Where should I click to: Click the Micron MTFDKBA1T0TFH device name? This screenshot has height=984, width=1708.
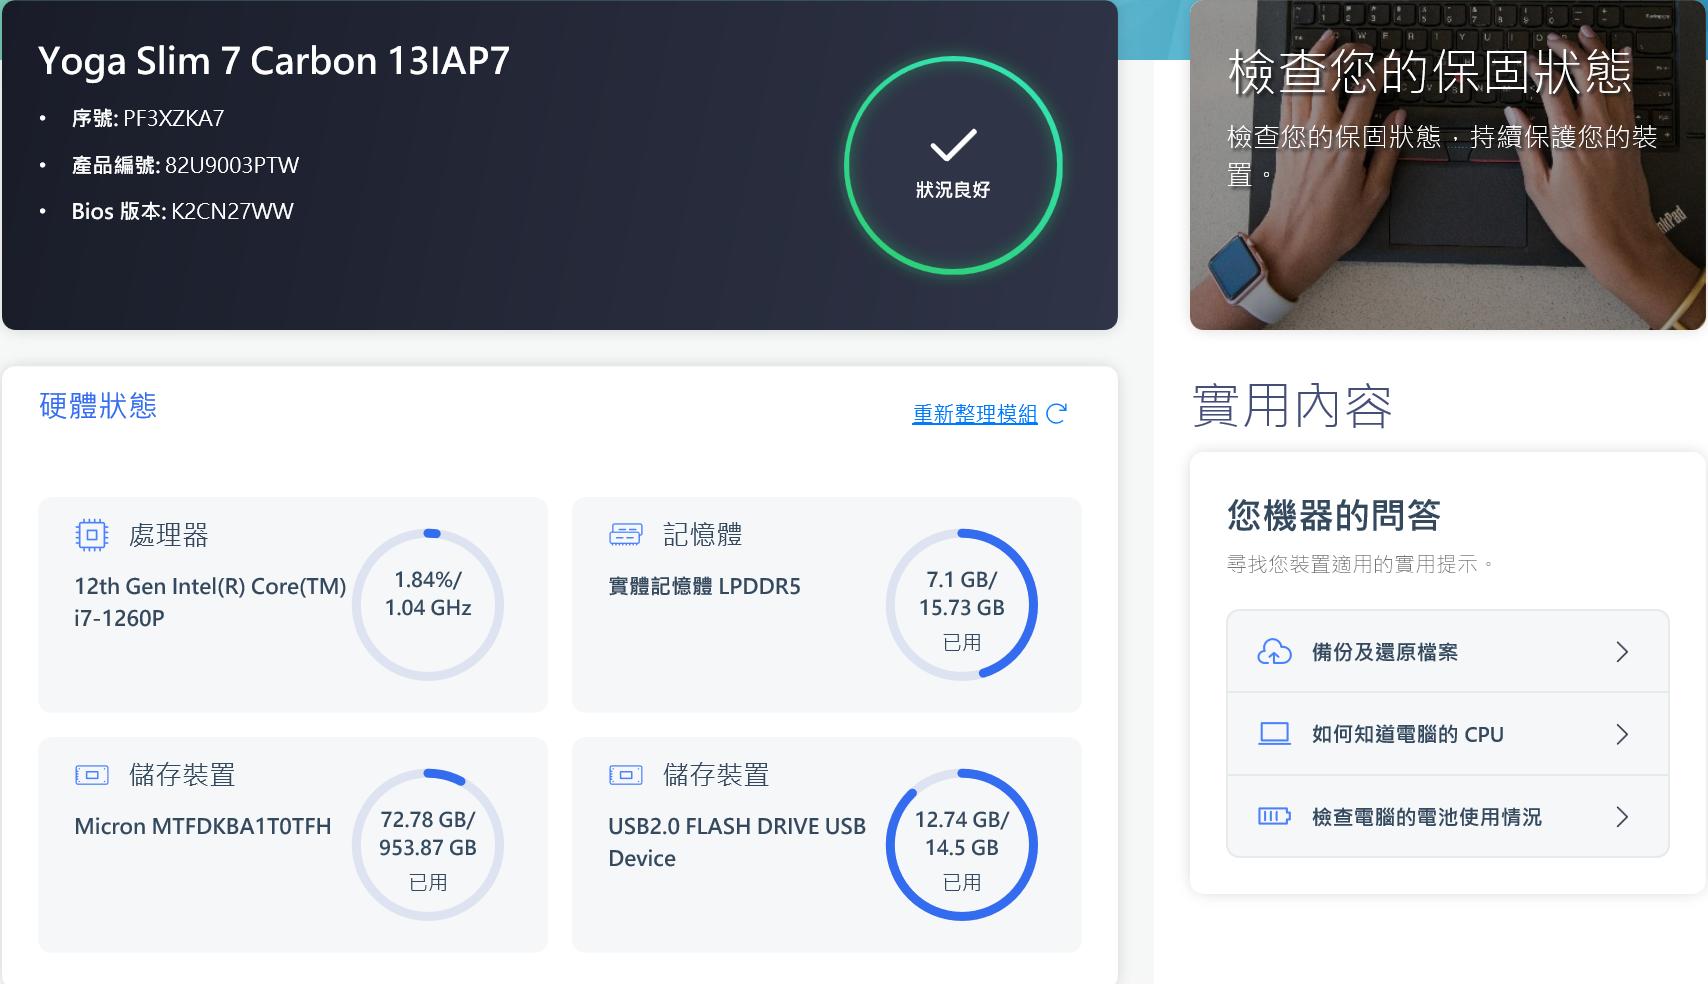click(x=203, y=826)
